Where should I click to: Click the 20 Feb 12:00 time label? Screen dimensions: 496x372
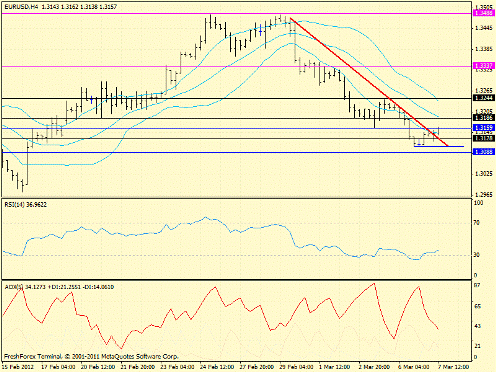(98, 367)
